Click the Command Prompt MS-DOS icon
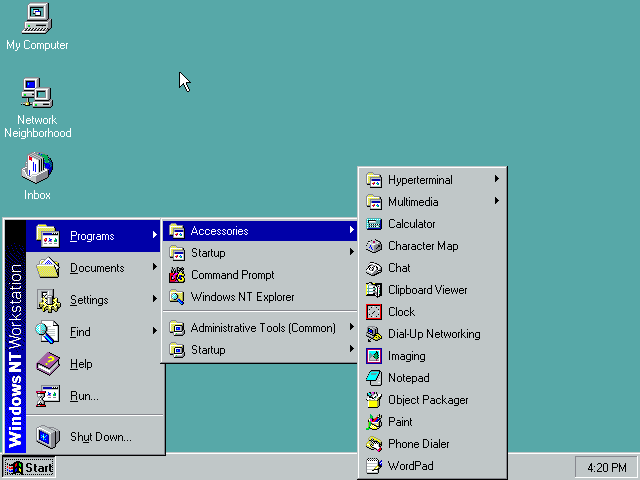 [177, 275]
